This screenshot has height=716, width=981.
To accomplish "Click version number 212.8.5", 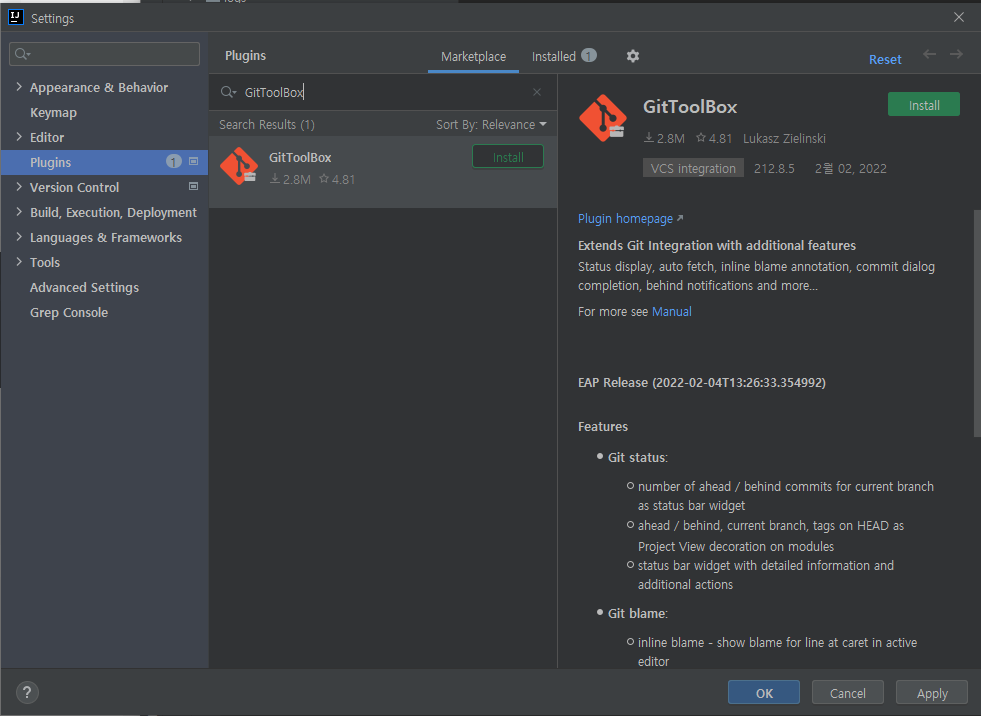I will (x=774, y=168).
